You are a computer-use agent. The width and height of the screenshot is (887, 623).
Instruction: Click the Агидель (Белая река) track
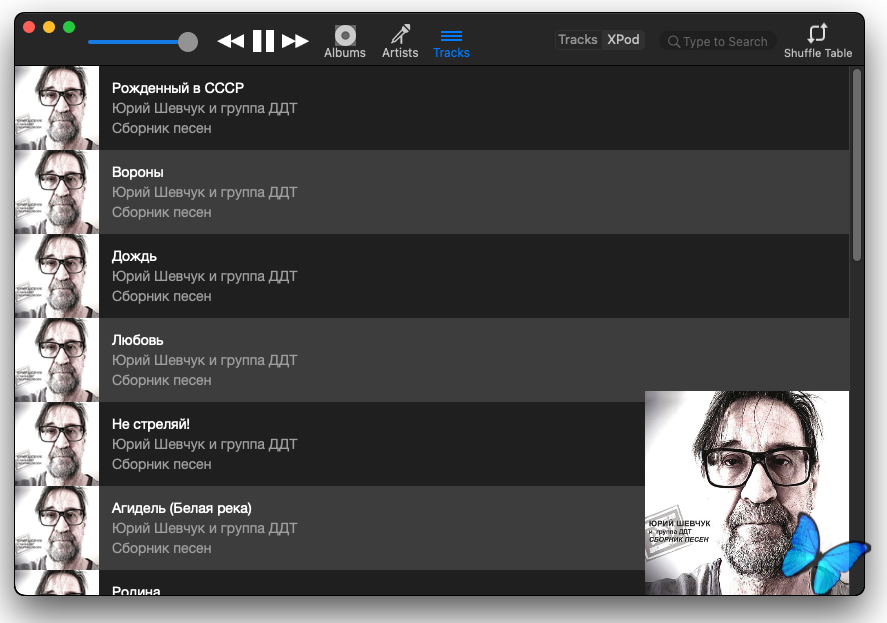click(181, 508)
